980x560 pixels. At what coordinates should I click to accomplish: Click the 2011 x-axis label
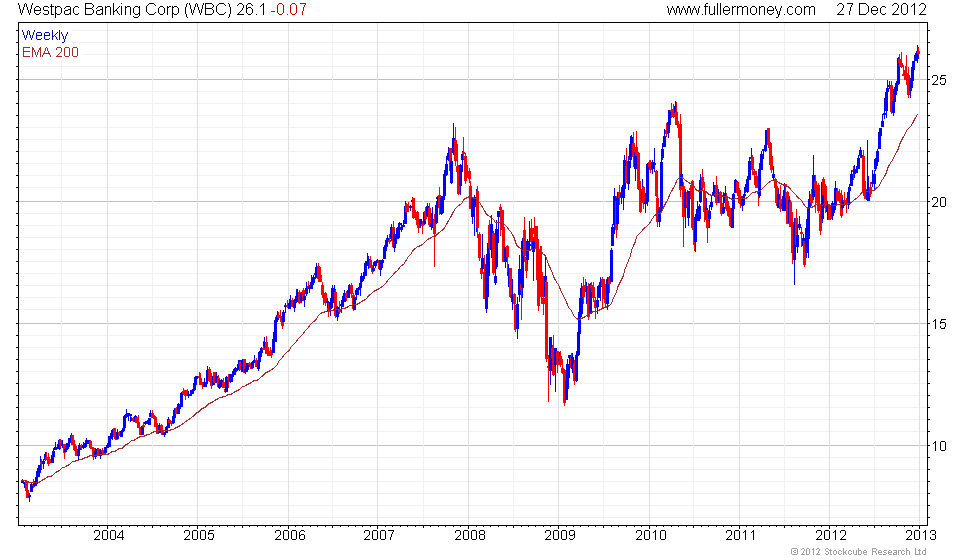point(740,535)
